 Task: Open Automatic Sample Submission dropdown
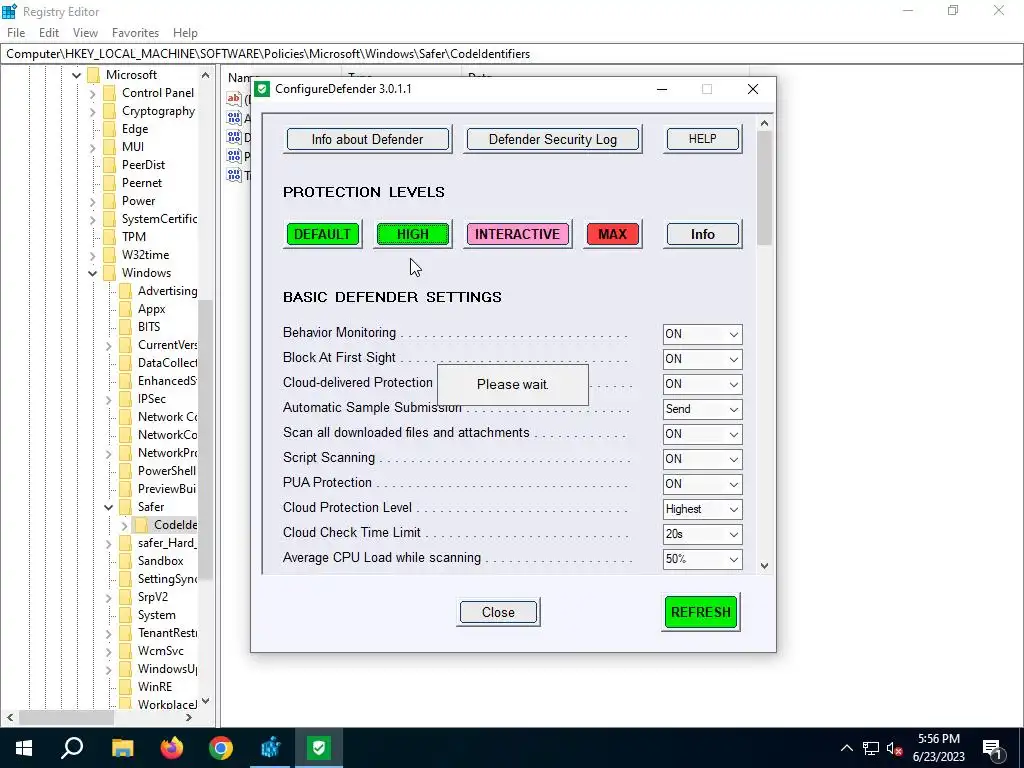(x=702, y=409)
